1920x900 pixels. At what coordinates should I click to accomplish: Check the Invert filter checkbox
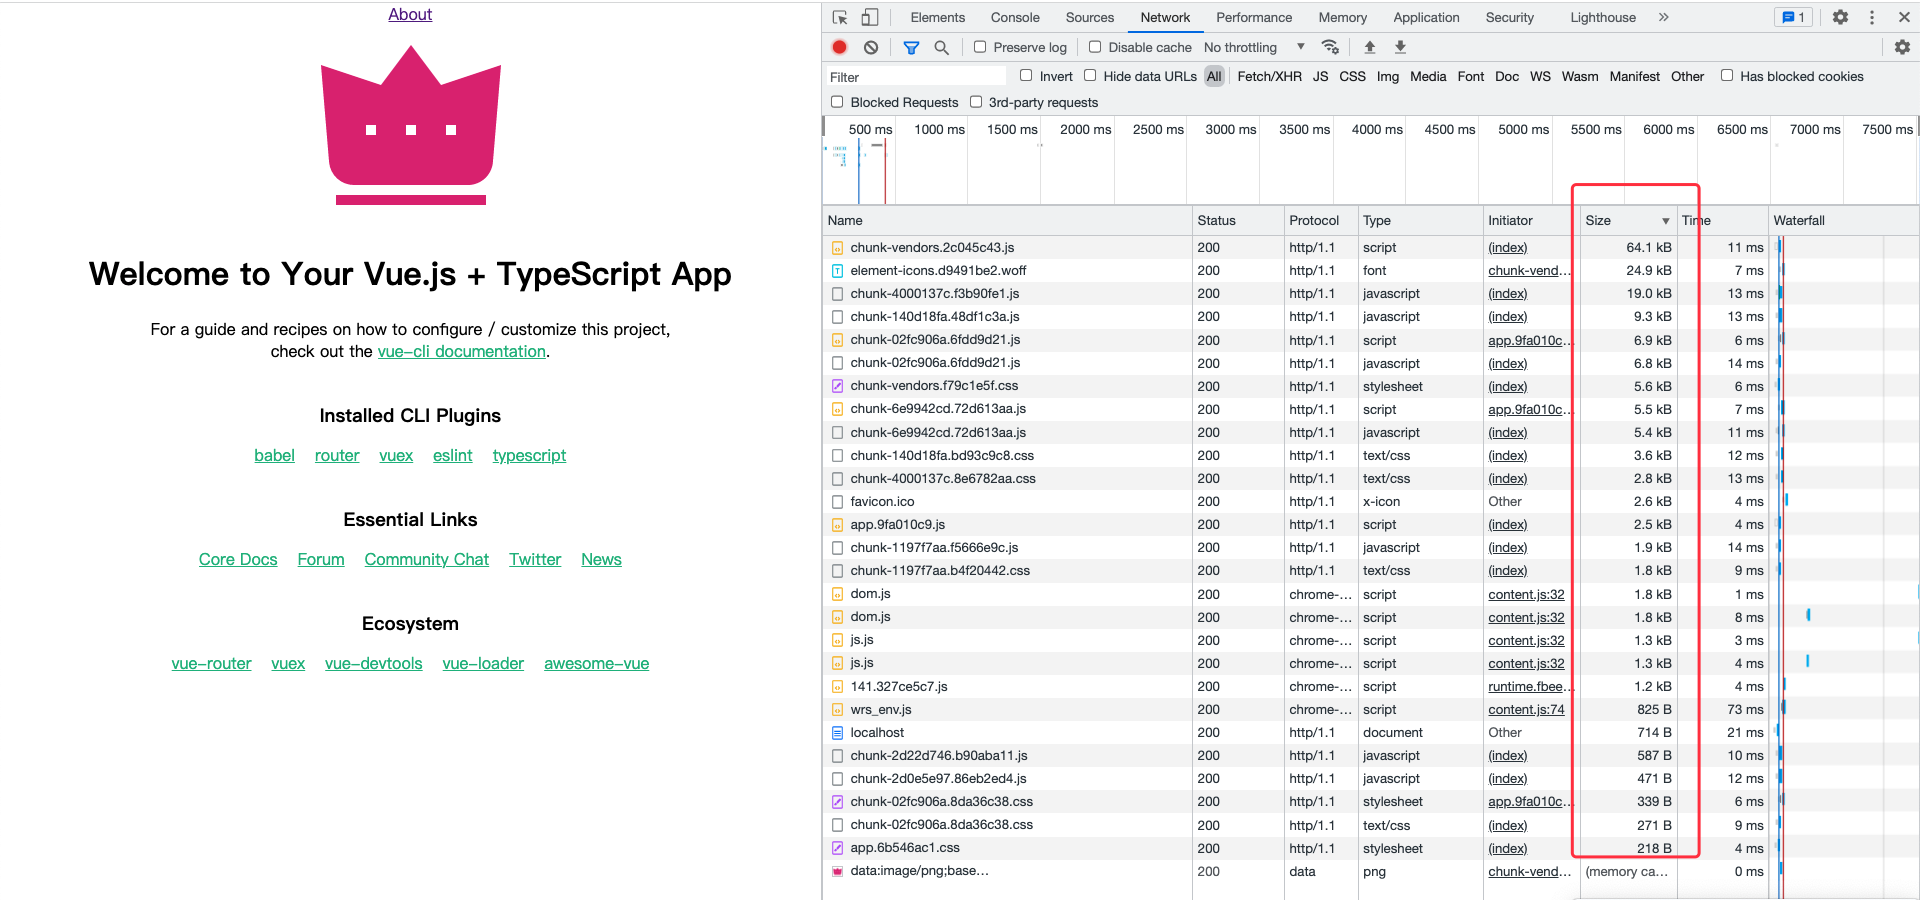(x=1026, y=76)
